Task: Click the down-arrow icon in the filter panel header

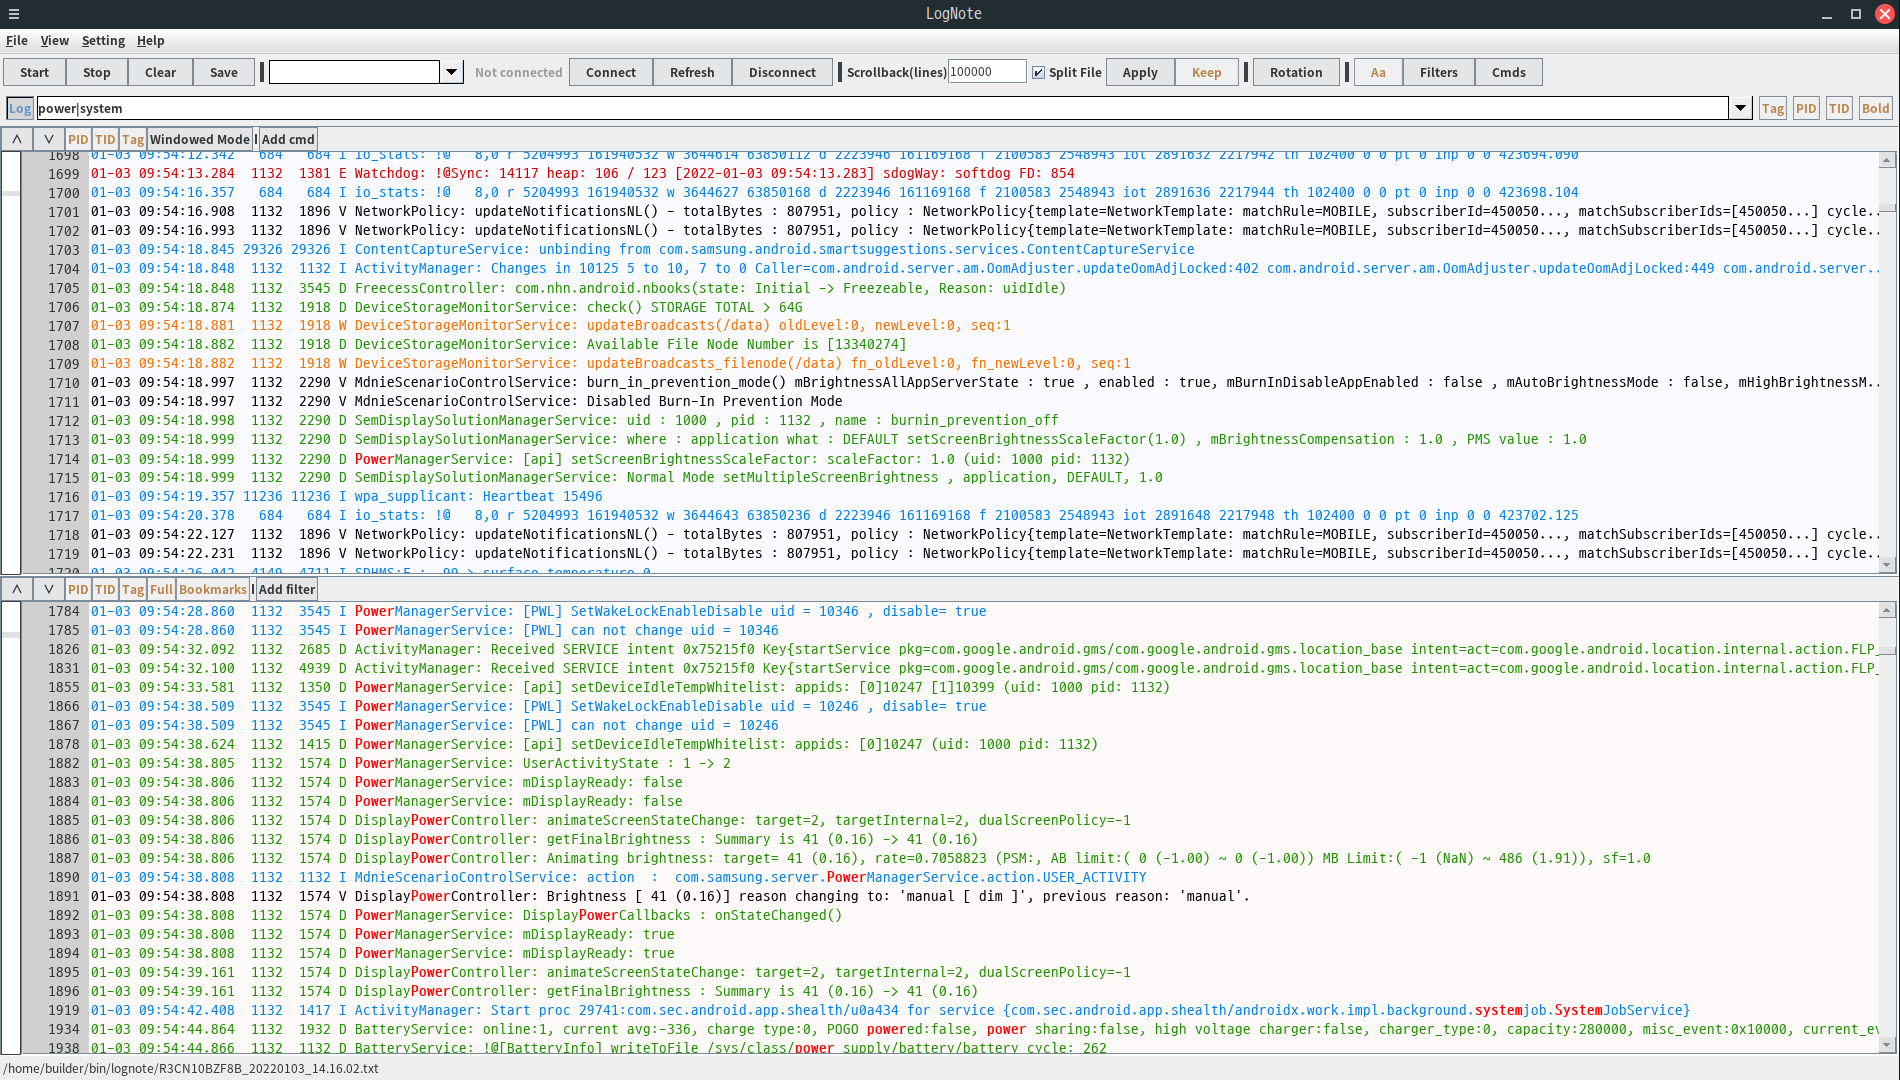Action: (48, 589)
